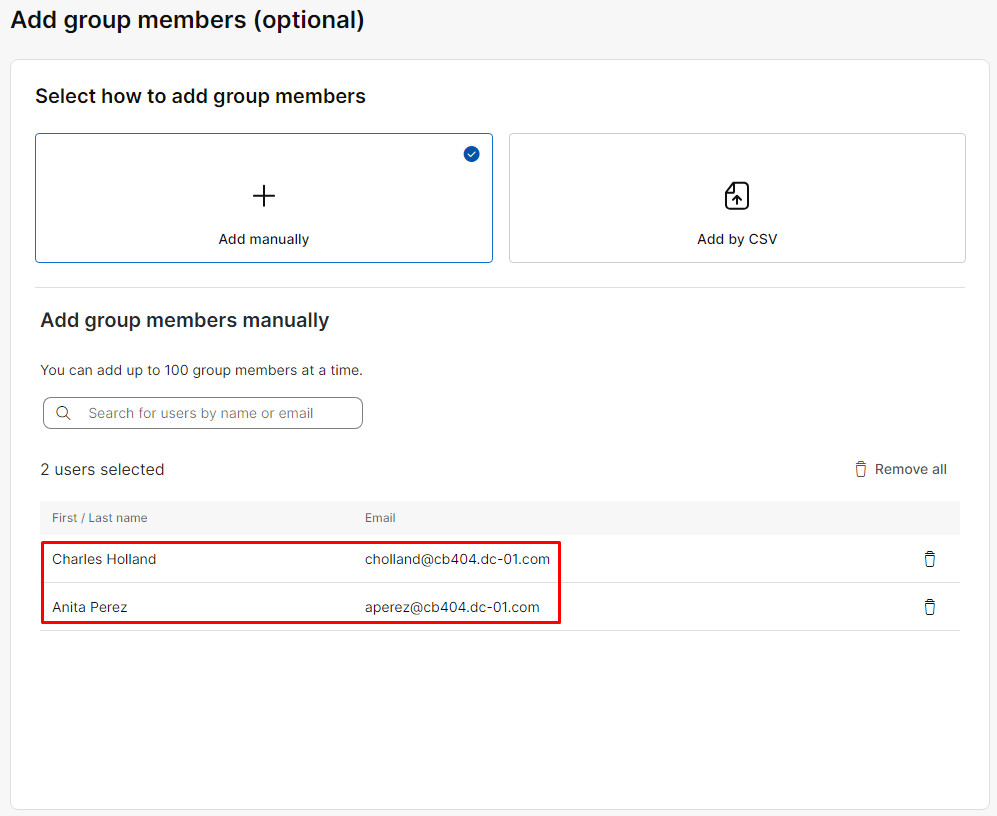Select the Anita Perez name cell

point(90,607)
